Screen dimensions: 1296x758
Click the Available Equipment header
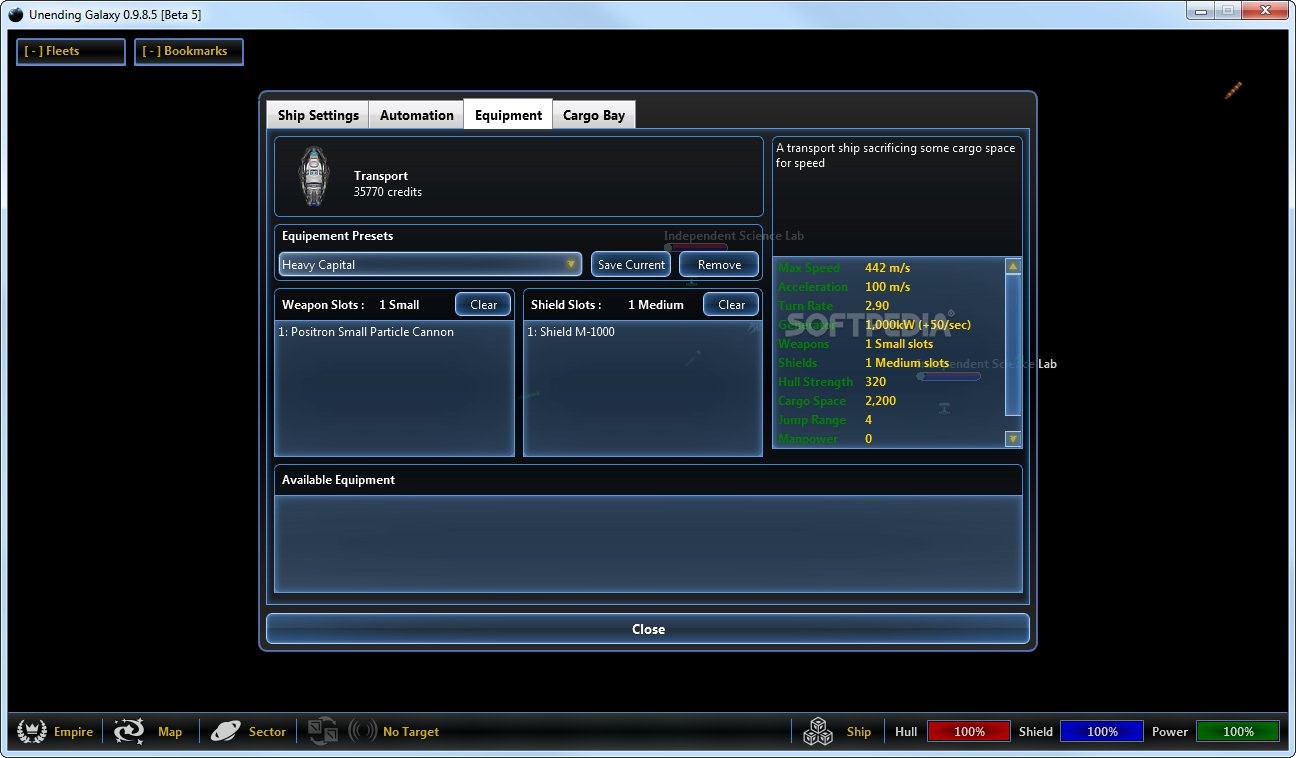coord(338,480)
